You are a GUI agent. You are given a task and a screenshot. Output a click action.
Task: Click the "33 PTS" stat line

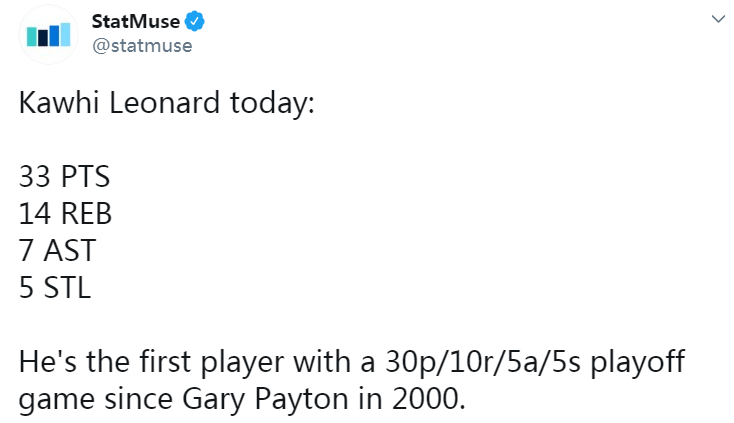(x=65, y=176)
